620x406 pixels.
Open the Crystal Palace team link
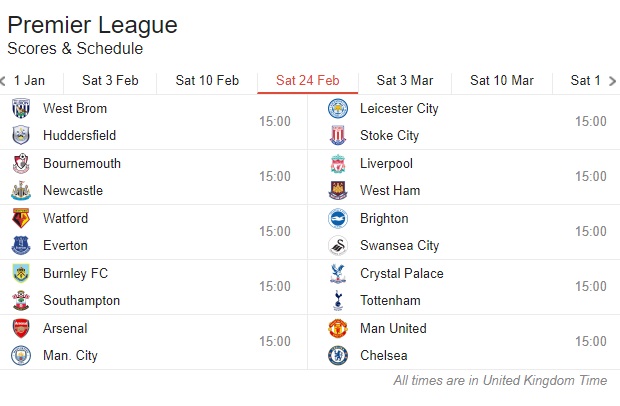click(402, 274)
